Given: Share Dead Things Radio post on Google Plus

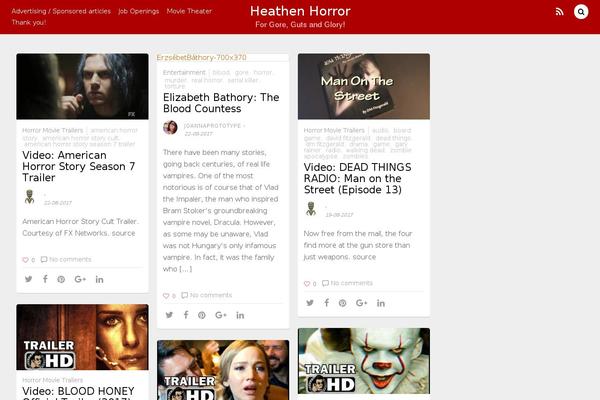Looking at the screenshot, I should pyautogui.click(x=362, y=303).
